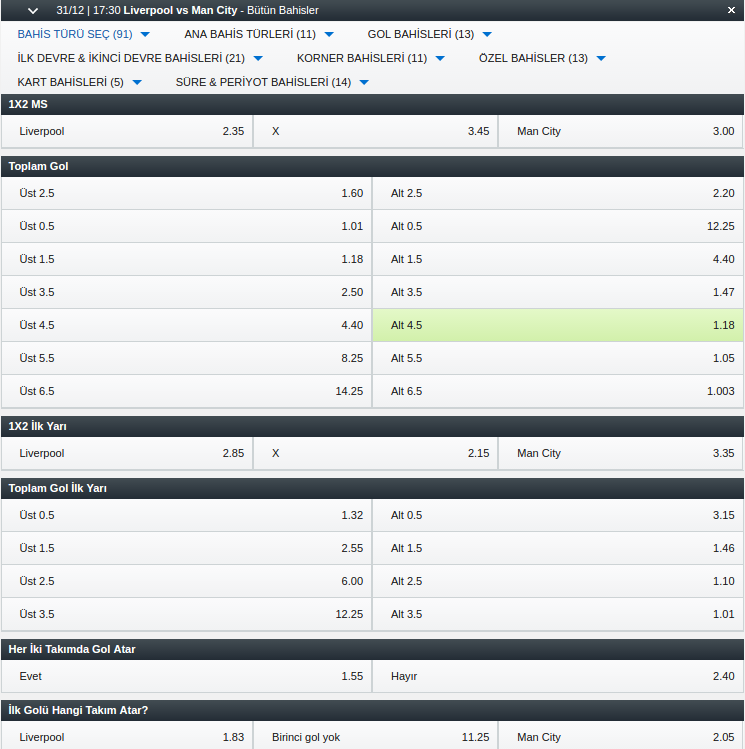Expand SÜRE & PERİYOT BAHİSLERİ (14)
This screenshot has width=745, height=749.
point(272,82)
